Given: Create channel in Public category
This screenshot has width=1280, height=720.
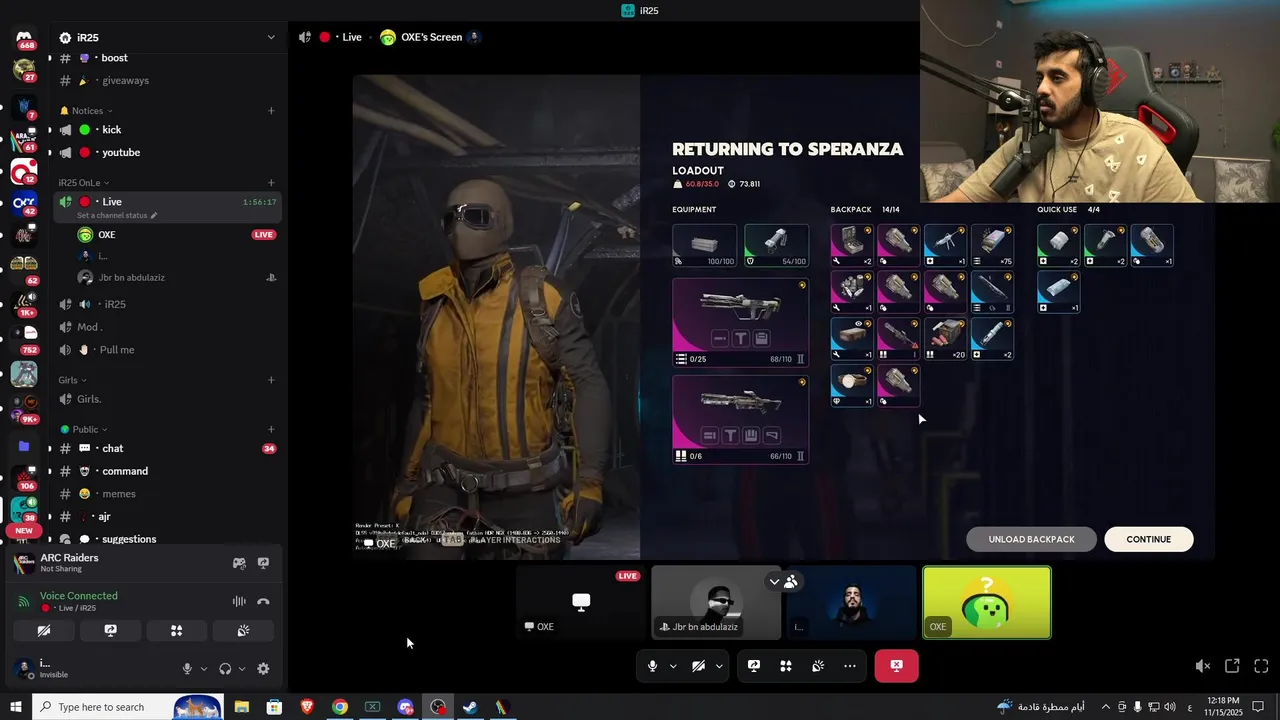Looking at the screenshot, I should pos(271,429).
